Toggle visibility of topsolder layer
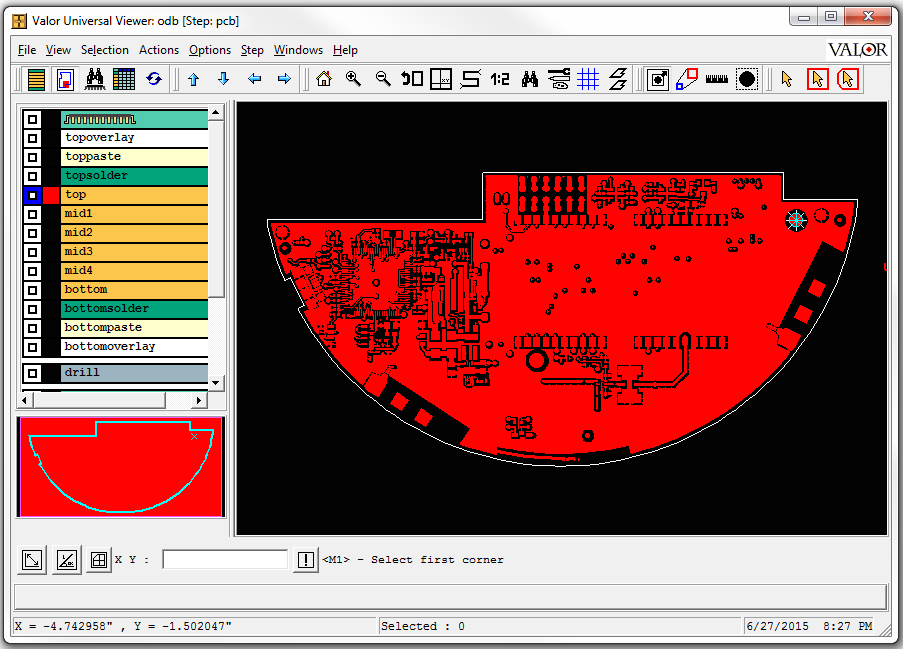Screen dimensions: 903x649 [32, 176]
